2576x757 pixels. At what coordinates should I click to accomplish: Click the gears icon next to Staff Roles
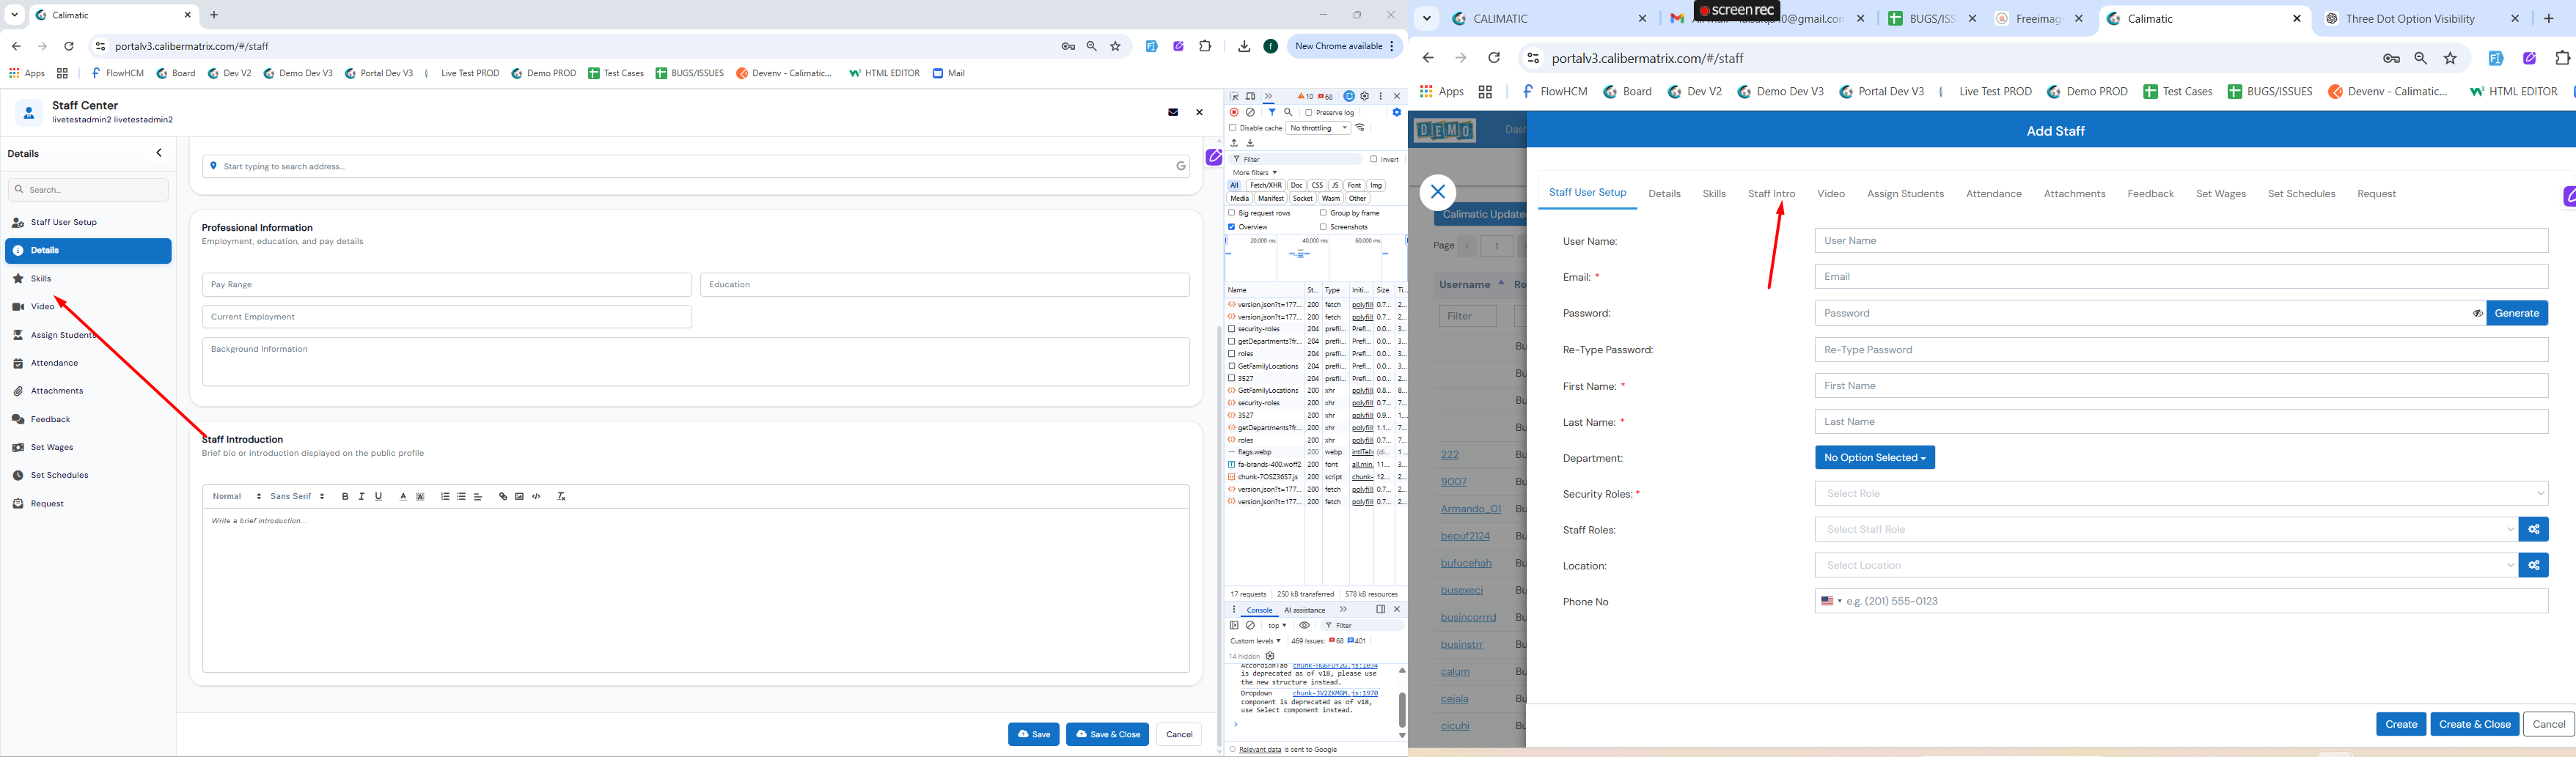(x=2533, y=529)
